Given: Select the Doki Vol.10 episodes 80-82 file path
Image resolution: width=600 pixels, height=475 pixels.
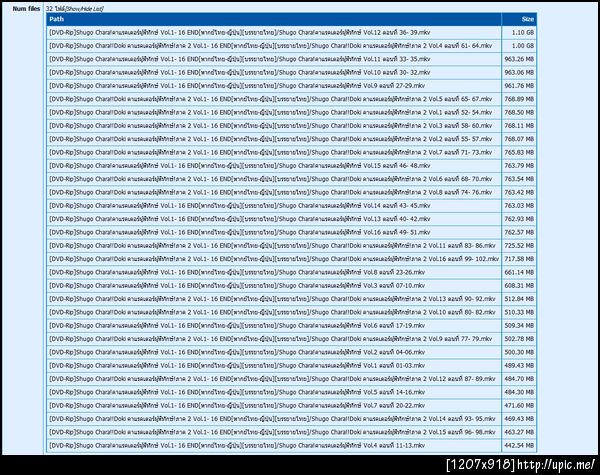Looking at the screenshot, I should [x=272, y=312].
